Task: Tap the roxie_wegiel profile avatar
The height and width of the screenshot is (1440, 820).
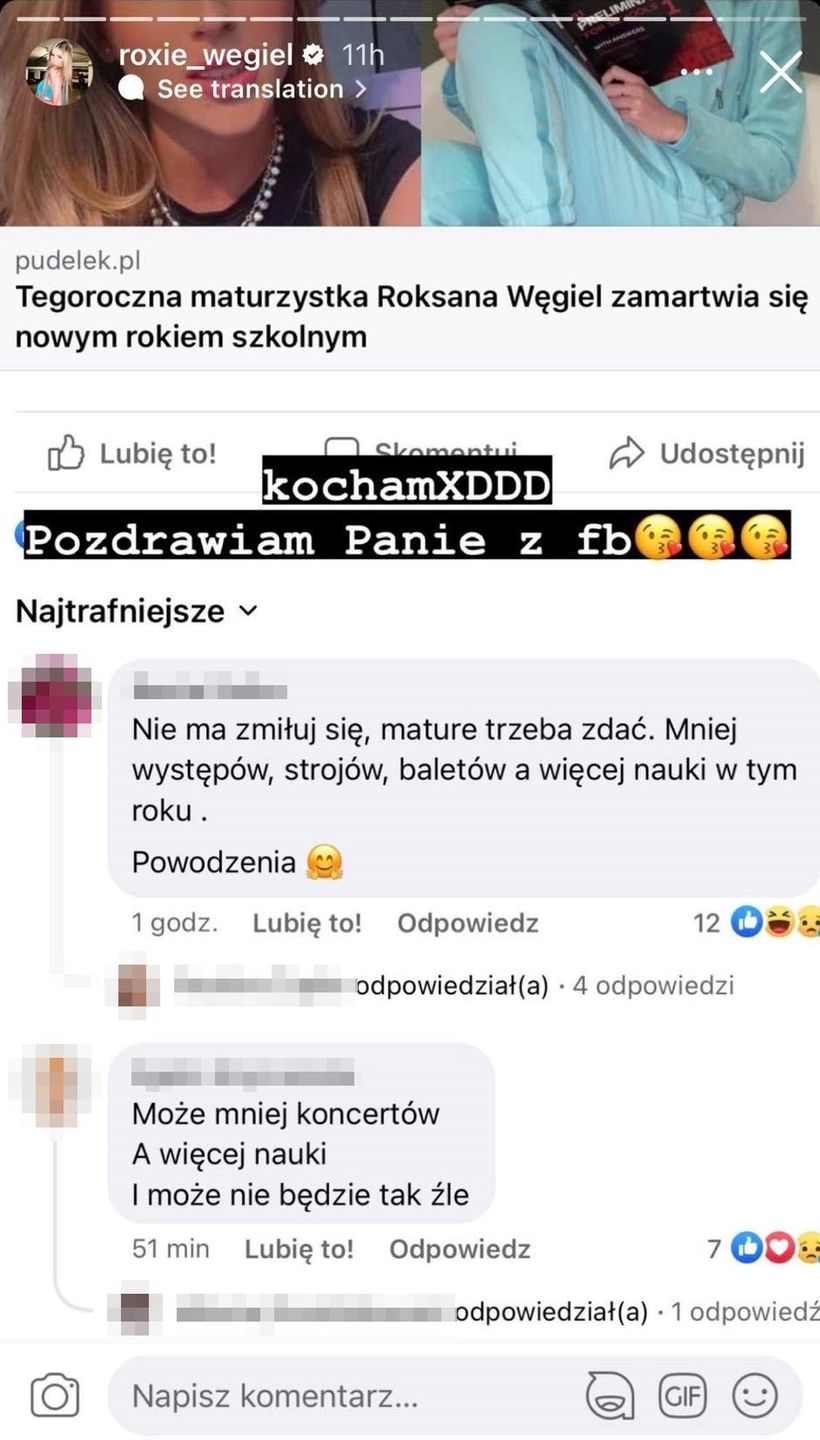Action: coord(59,72)
